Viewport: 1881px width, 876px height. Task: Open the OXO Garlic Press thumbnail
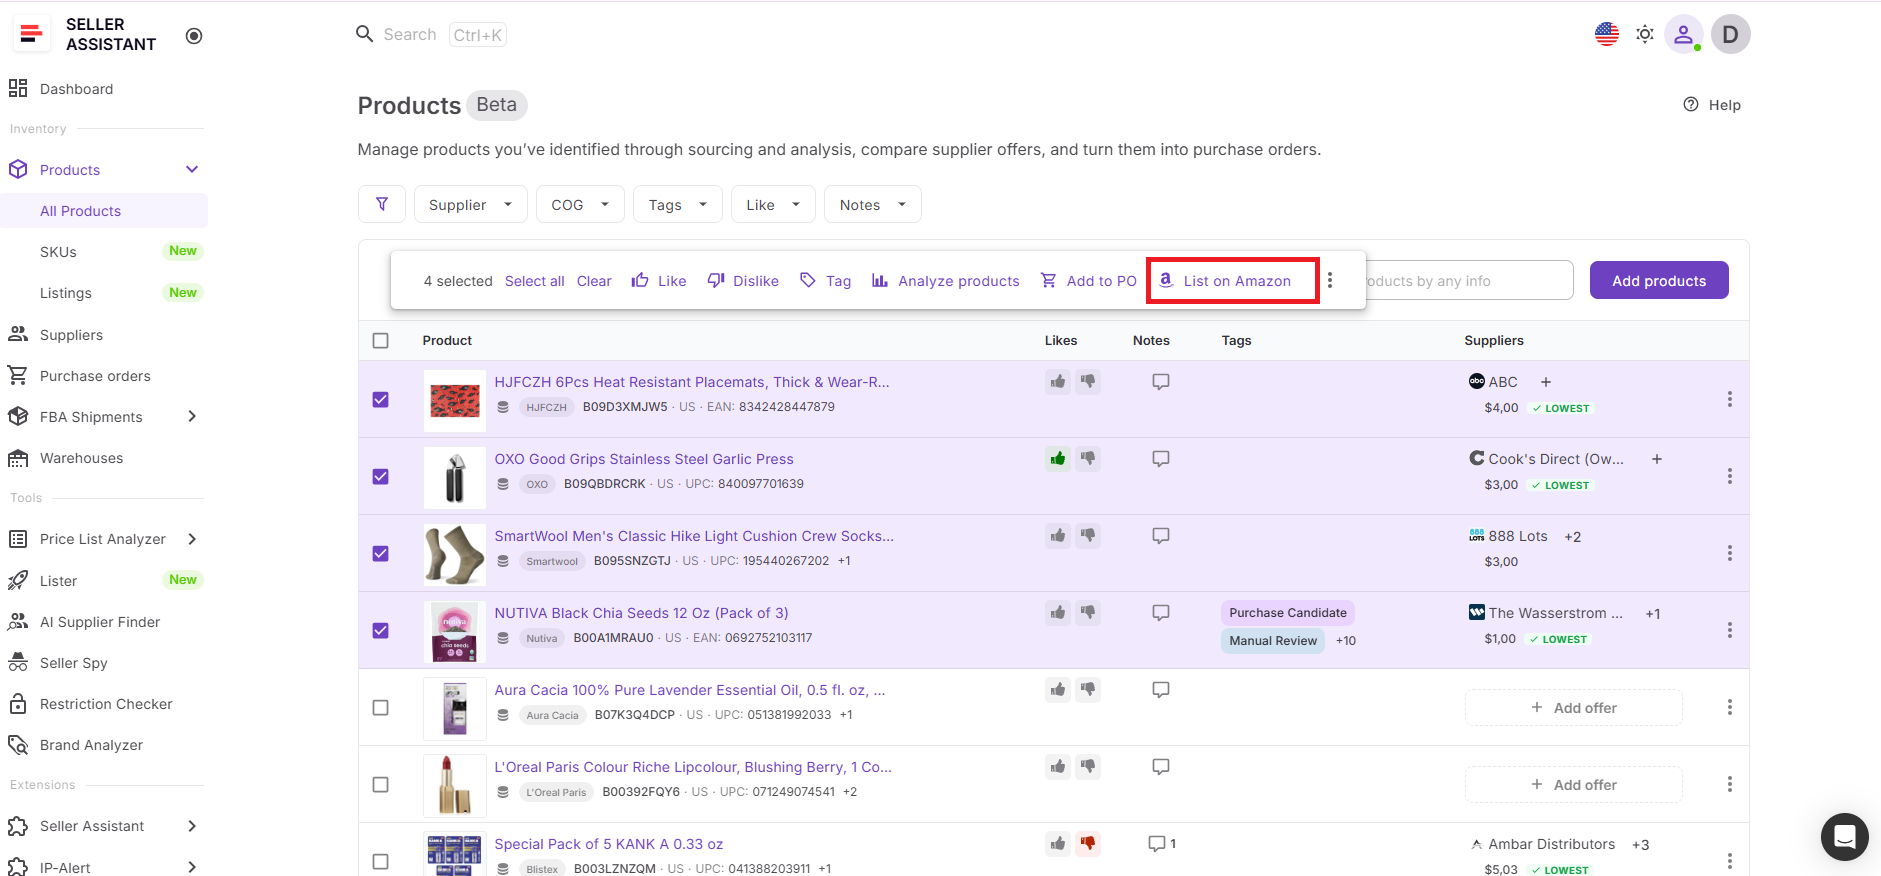(455, 476)
